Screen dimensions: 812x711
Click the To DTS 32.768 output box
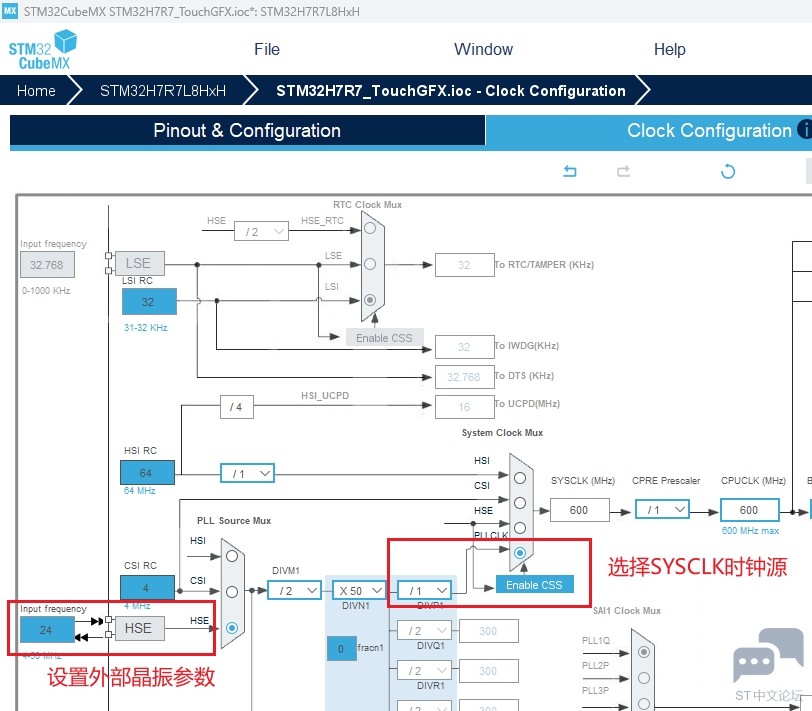click(x=465, y=377)
